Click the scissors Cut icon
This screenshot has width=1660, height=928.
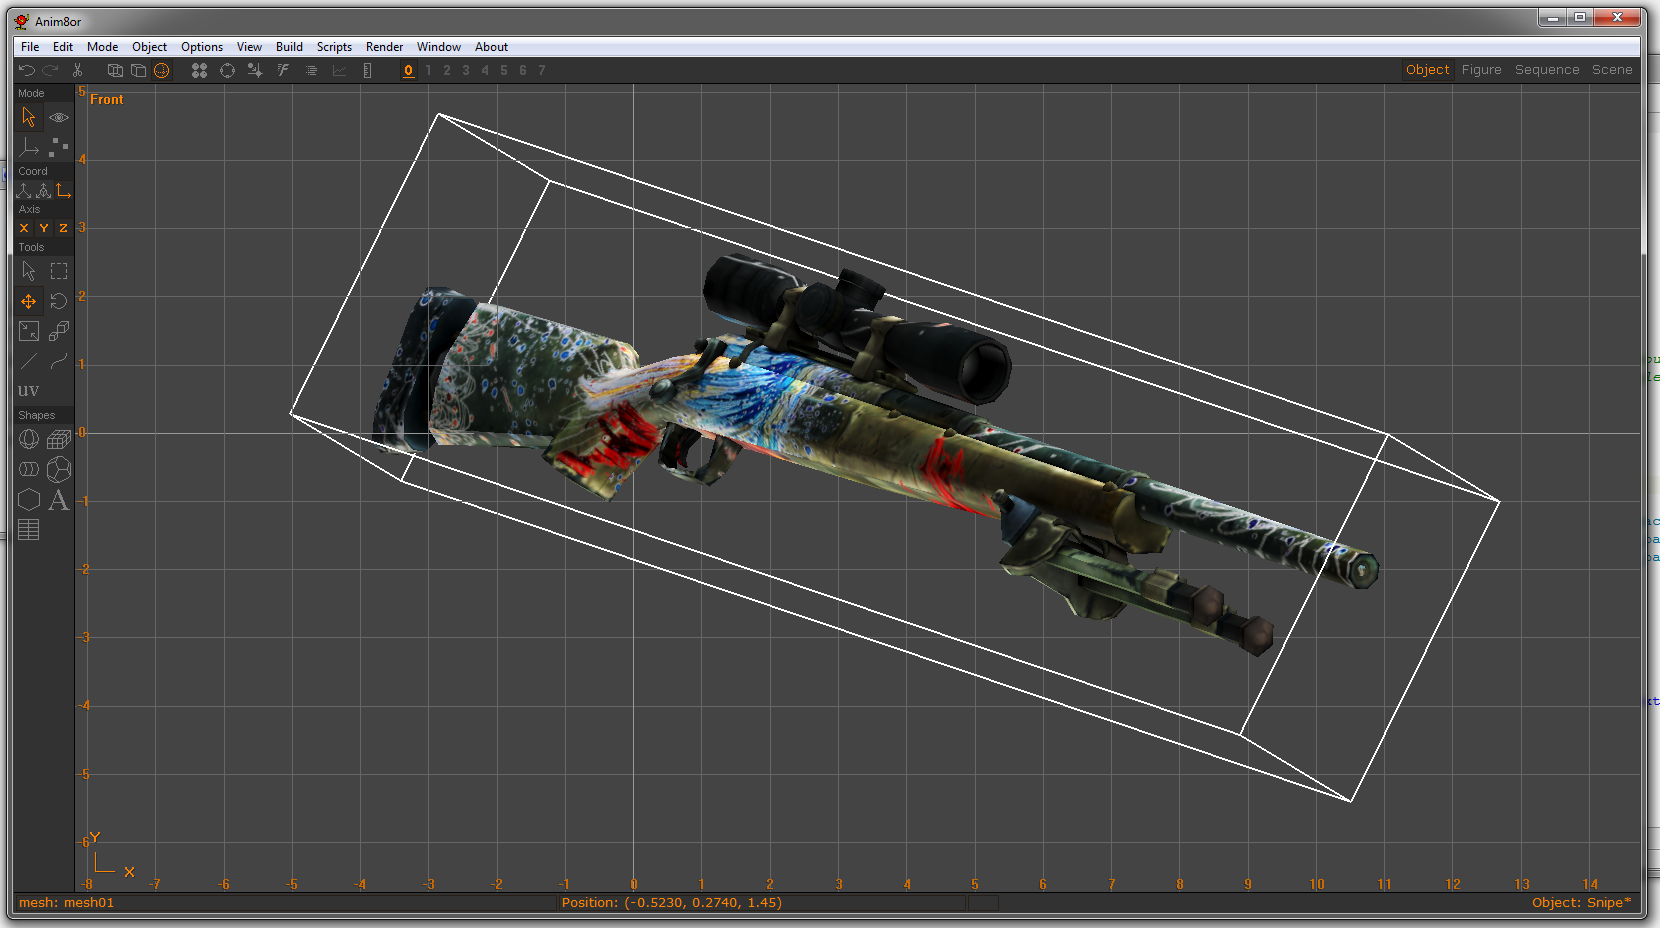[x=77, y=70]
